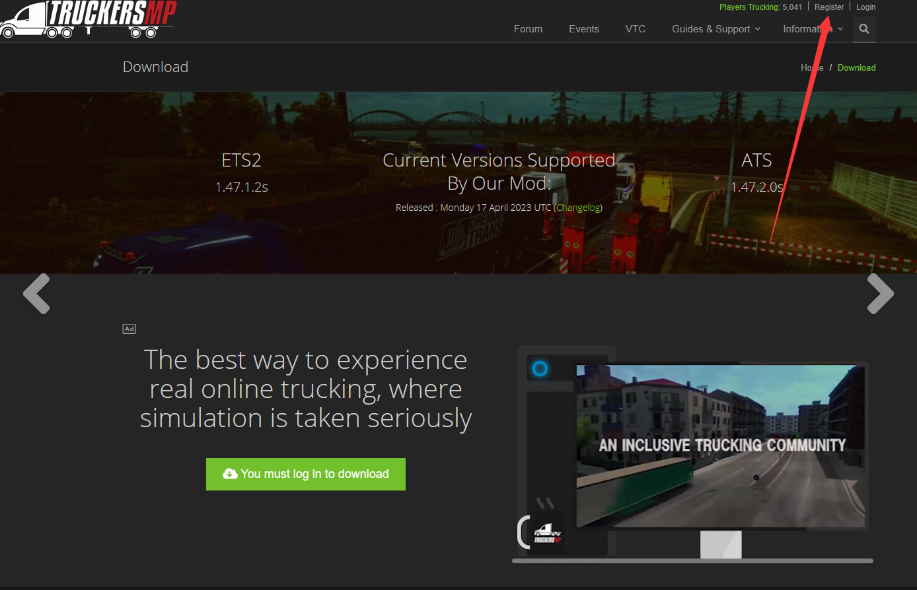The width and height of the screenshot is (917, 590).
Task: Click the TruckersMP logo
Action: pos(88,19)
